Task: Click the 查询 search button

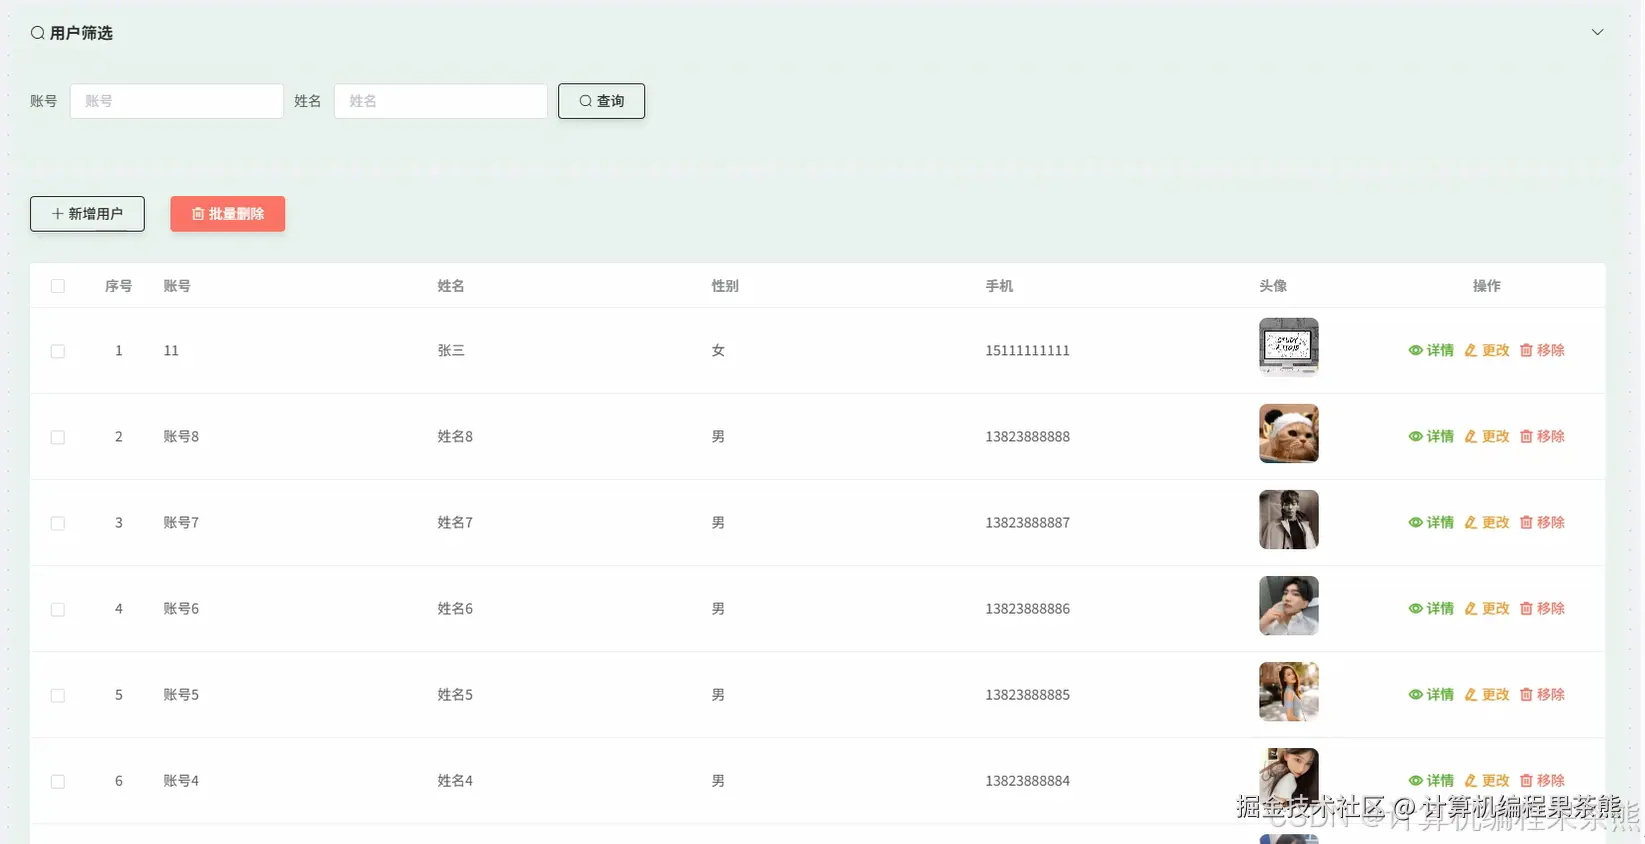Action: [601, 101]
